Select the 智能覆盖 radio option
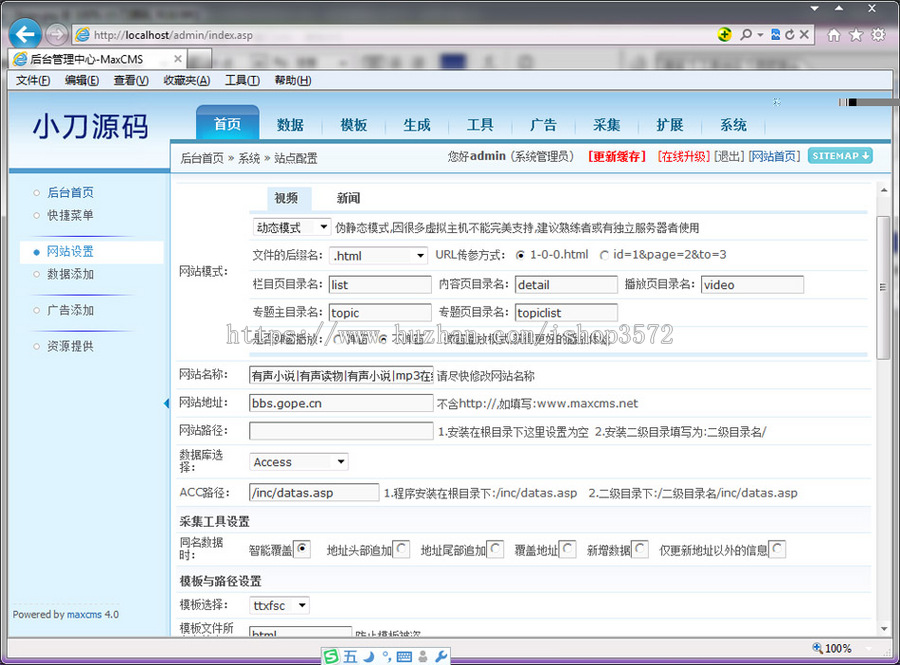Viewport: 900px width, 665px height. click(x=302, y=549)
